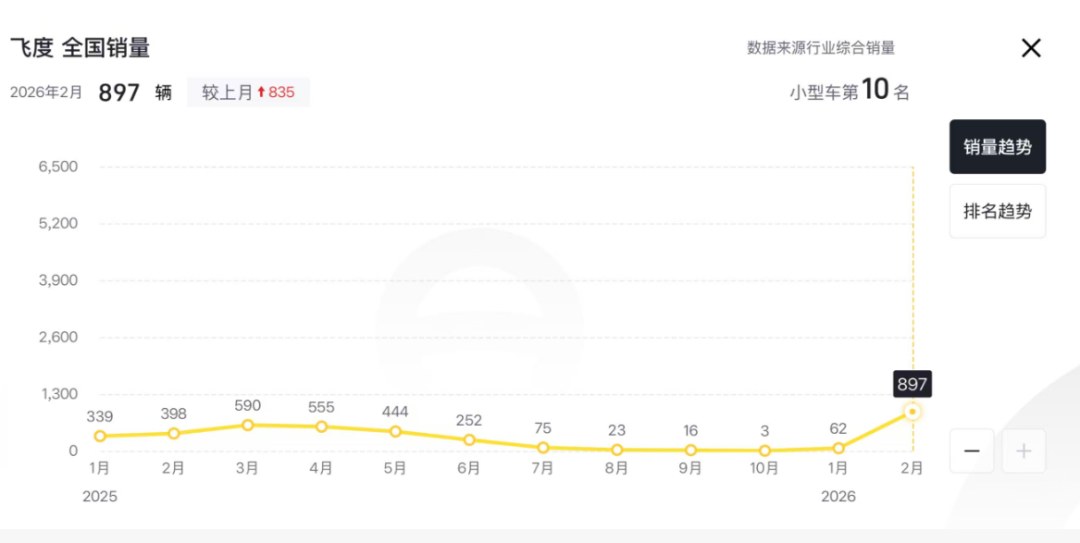Select the March 2025 data point (590)
The image size is (1080, 543).
tap(247, 425)
